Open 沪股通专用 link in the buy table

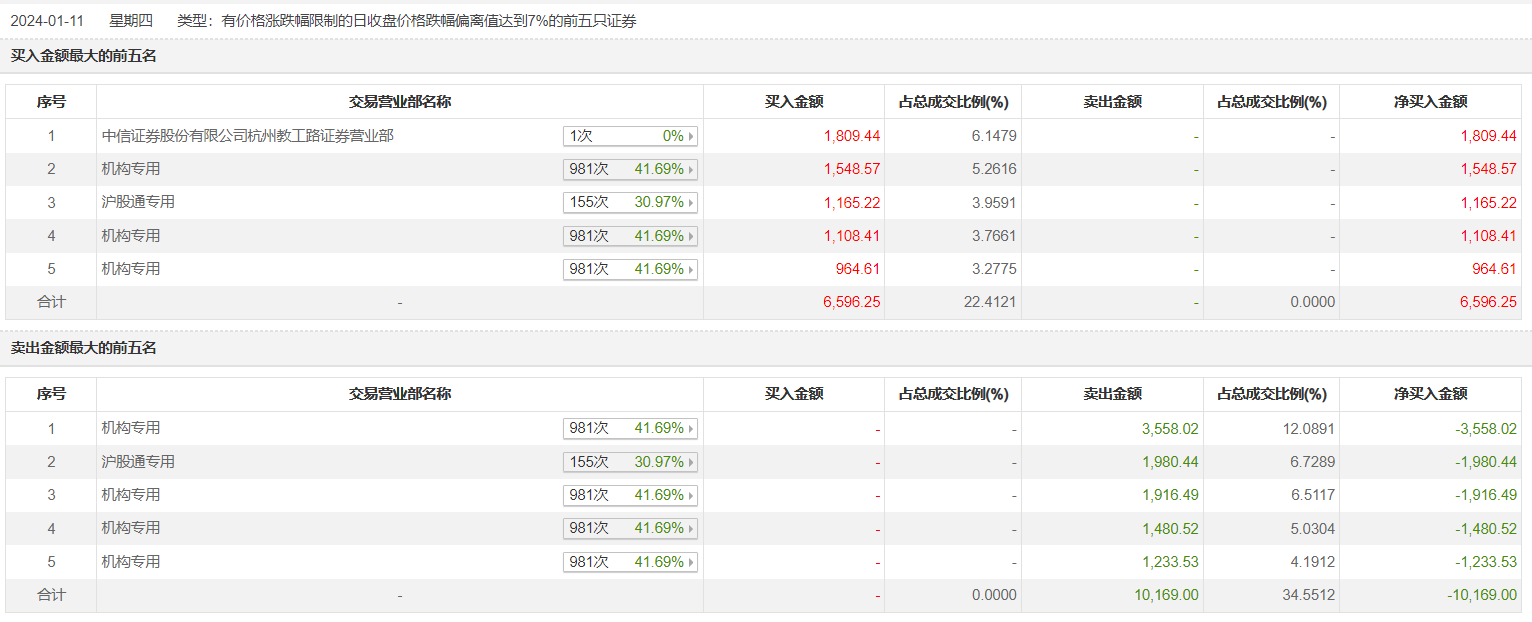click(138, 202)
